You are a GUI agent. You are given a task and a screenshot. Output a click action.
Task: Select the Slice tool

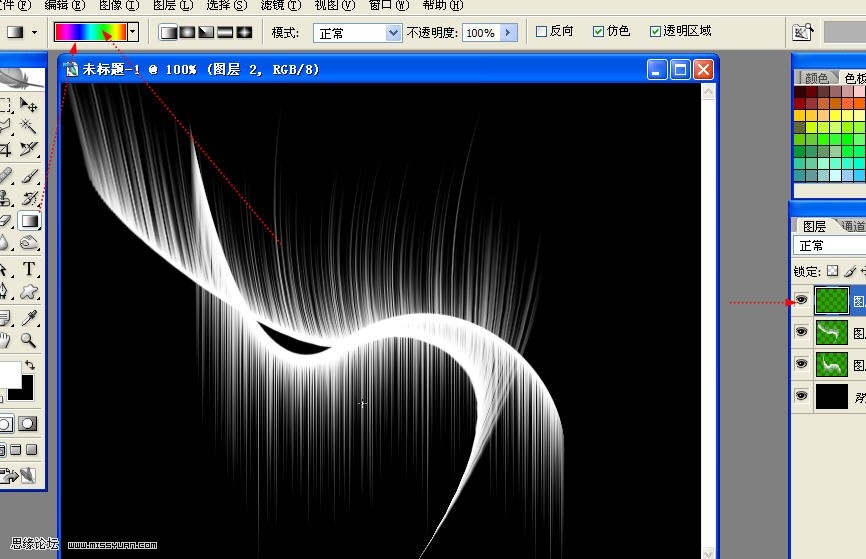tap(28, 149)
